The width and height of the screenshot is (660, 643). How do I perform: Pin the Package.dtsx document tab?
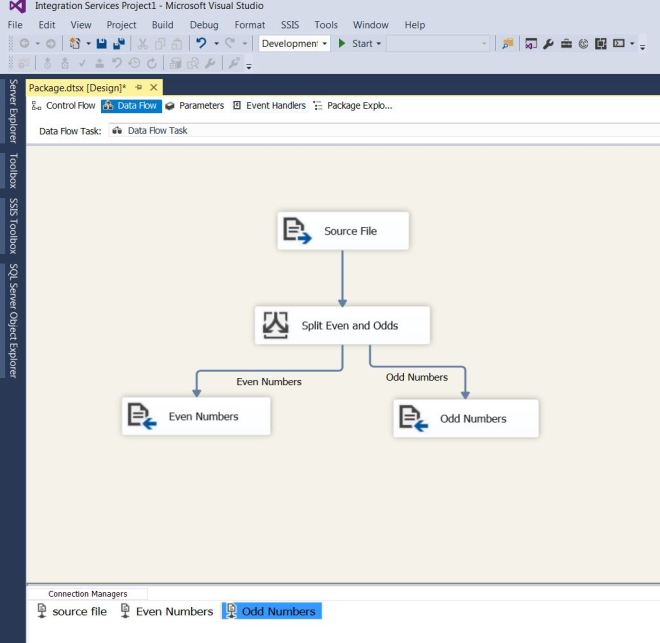point(138,88)
